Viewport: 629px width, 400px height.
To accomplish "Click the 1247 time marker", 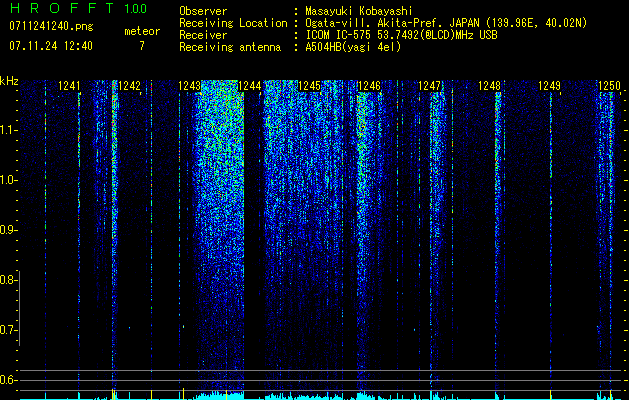I will [429, 86].
